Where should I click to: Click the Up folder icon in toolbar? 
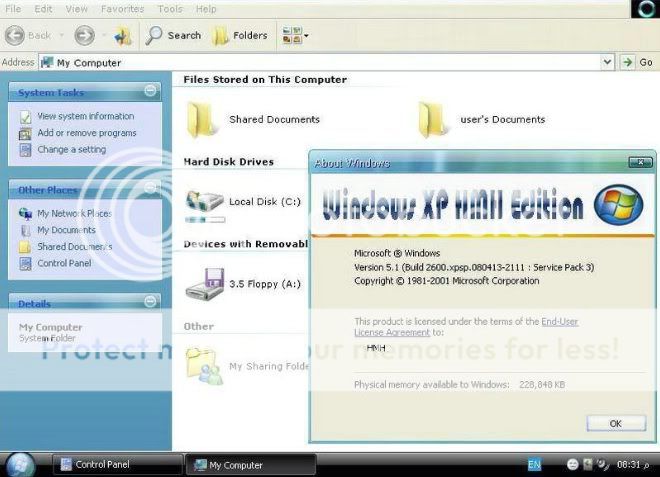pyautogui.click(x=123, y=36)
